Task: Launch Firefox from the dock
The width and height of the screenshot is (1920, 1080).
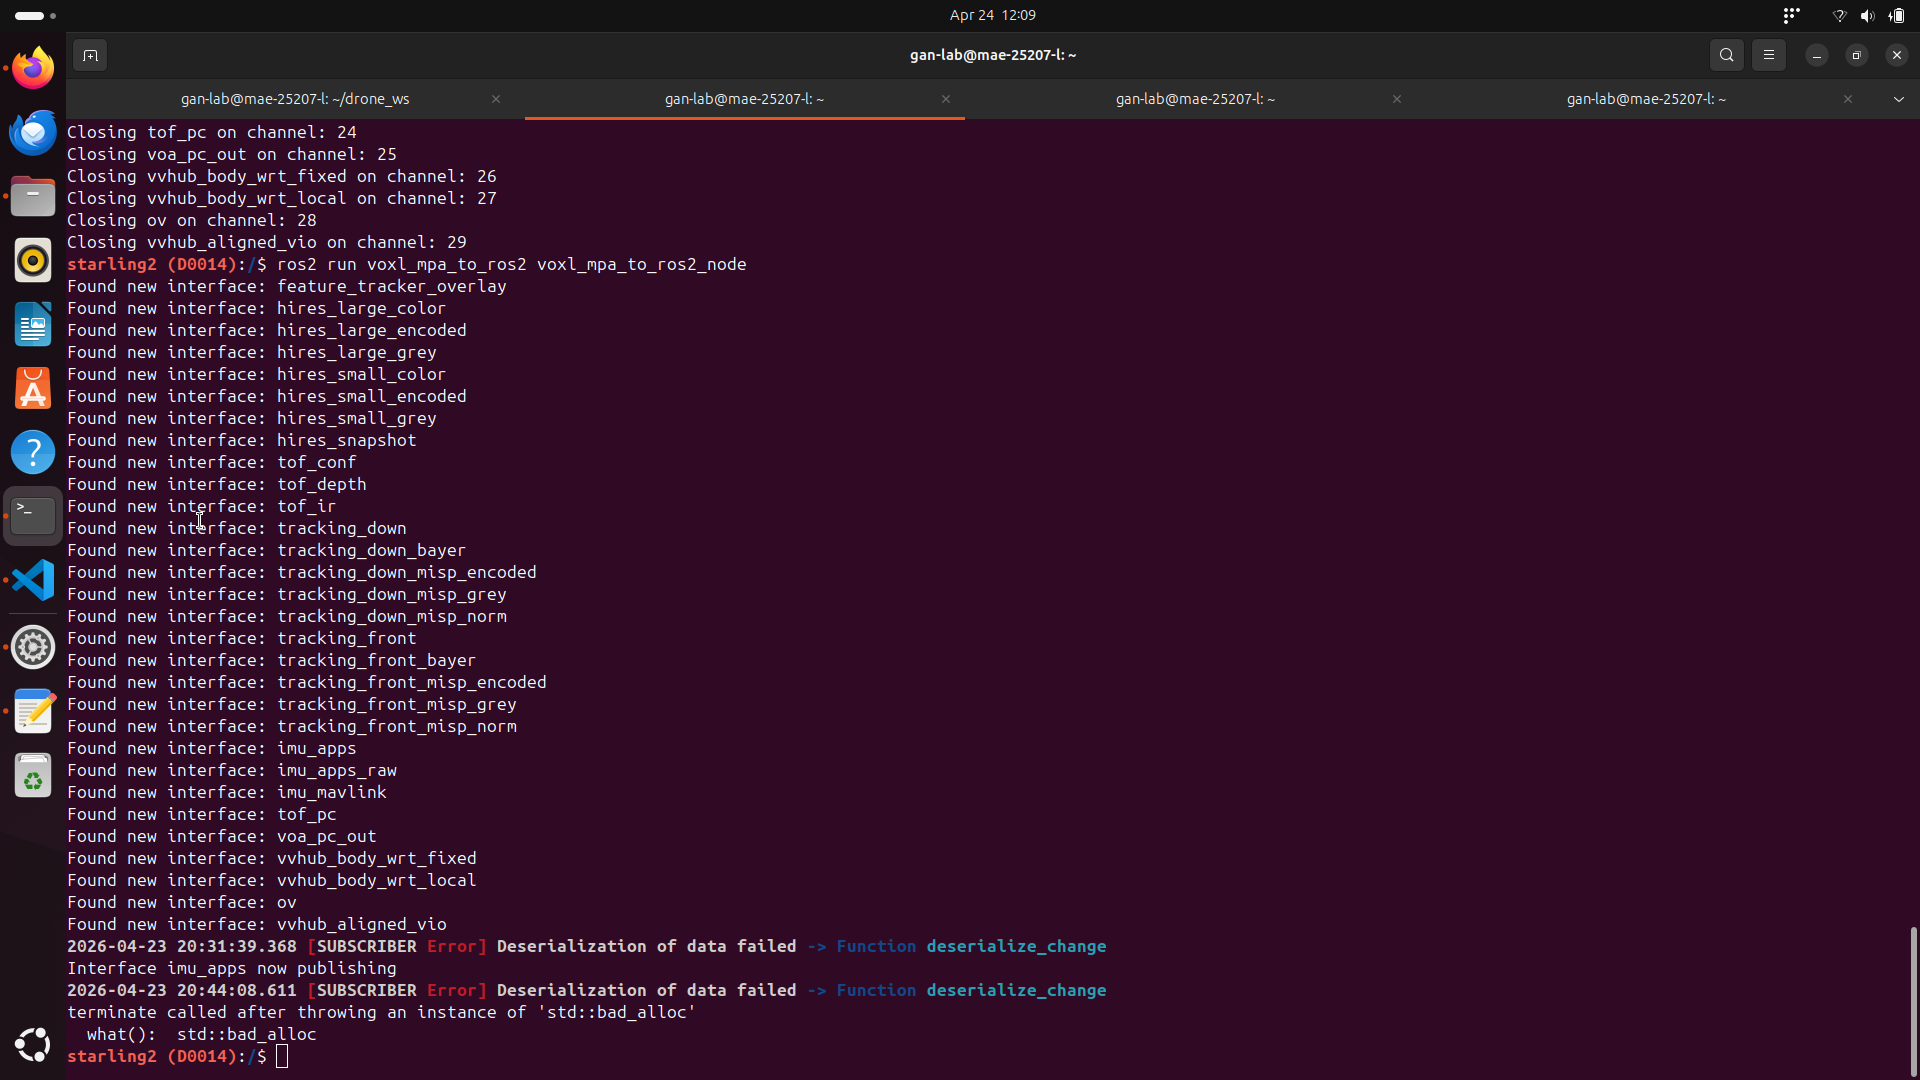Action: click(x=33, y=68)
